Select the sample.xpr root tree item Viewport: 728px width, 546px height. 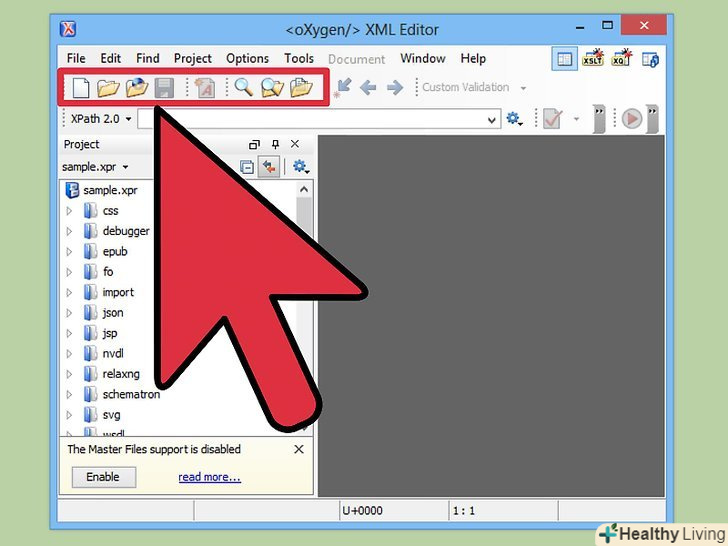pos(102,190)
